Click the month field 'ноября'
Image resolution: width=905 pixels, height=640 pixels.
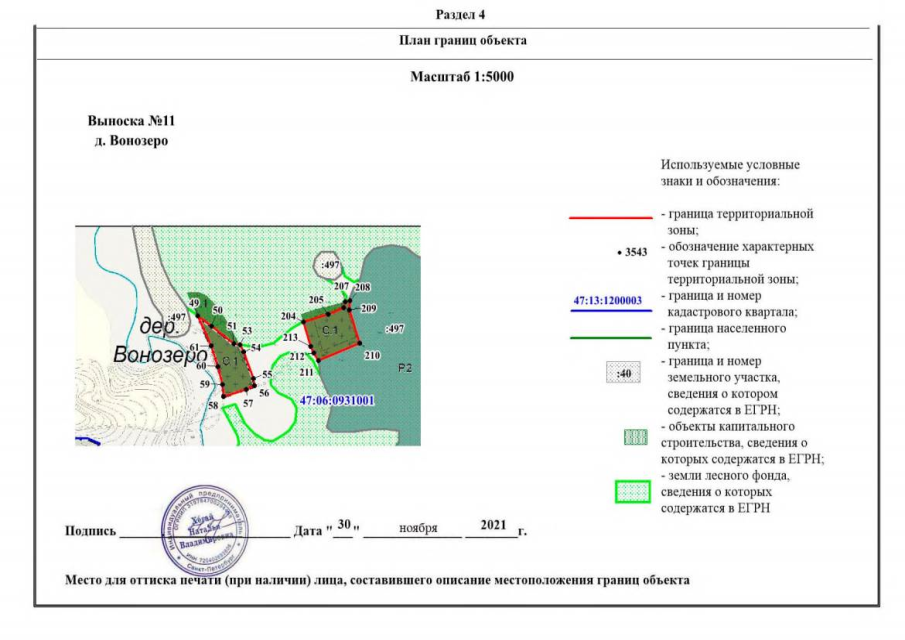[417, 526]
